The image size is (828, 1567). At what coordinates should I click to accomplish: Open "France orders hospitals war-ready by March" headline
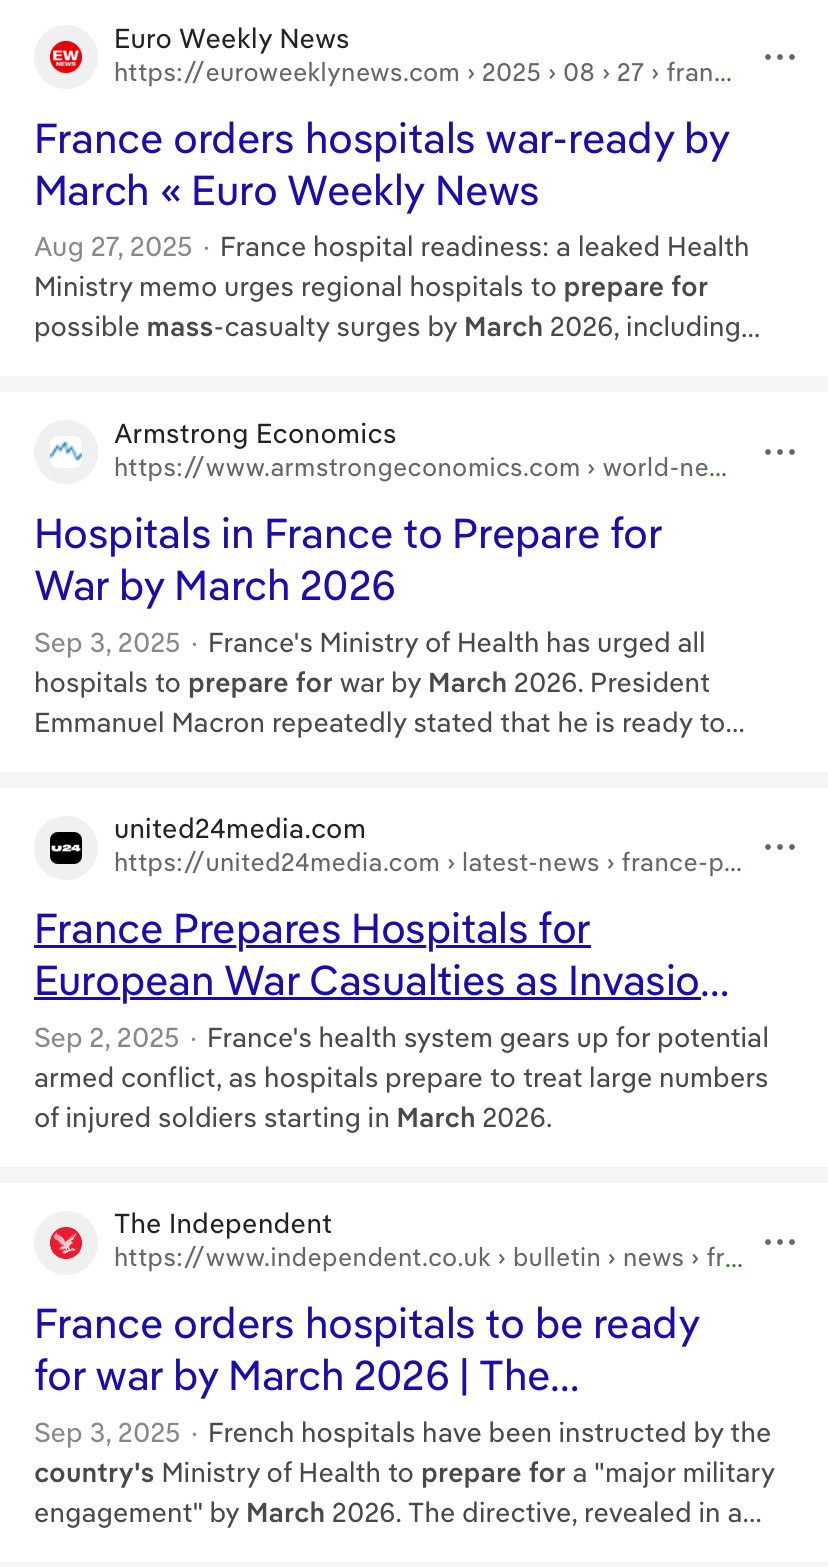pos(382,165)
